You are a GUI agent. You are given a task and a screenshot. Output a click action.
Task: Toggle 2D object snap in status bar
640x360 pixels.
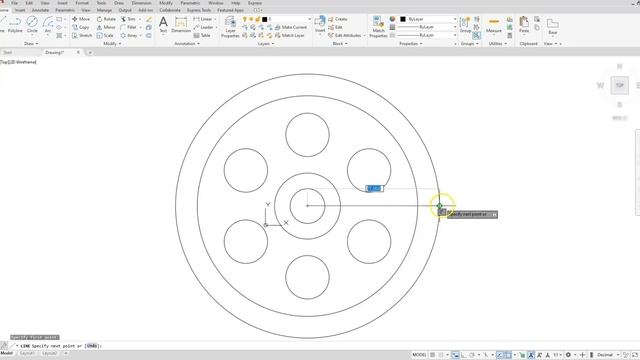508,355
